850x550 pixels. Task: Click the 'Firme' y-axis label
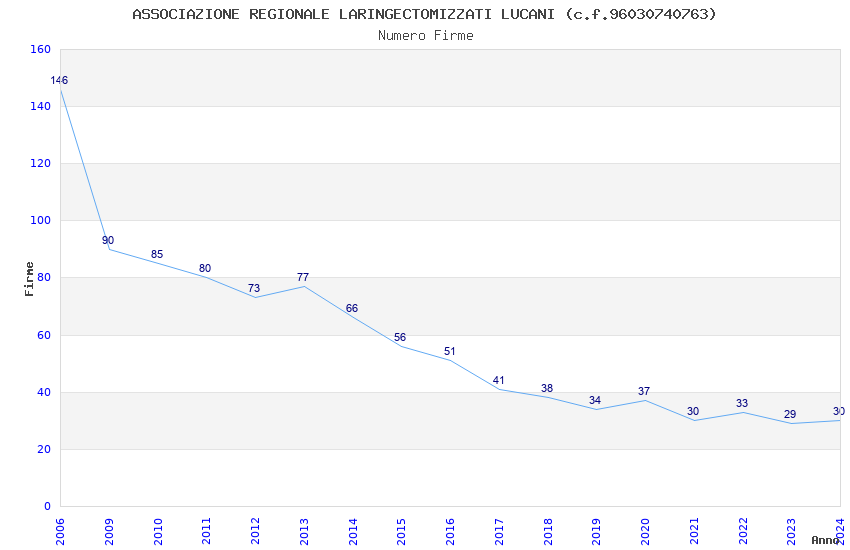[x=29, y=279]
